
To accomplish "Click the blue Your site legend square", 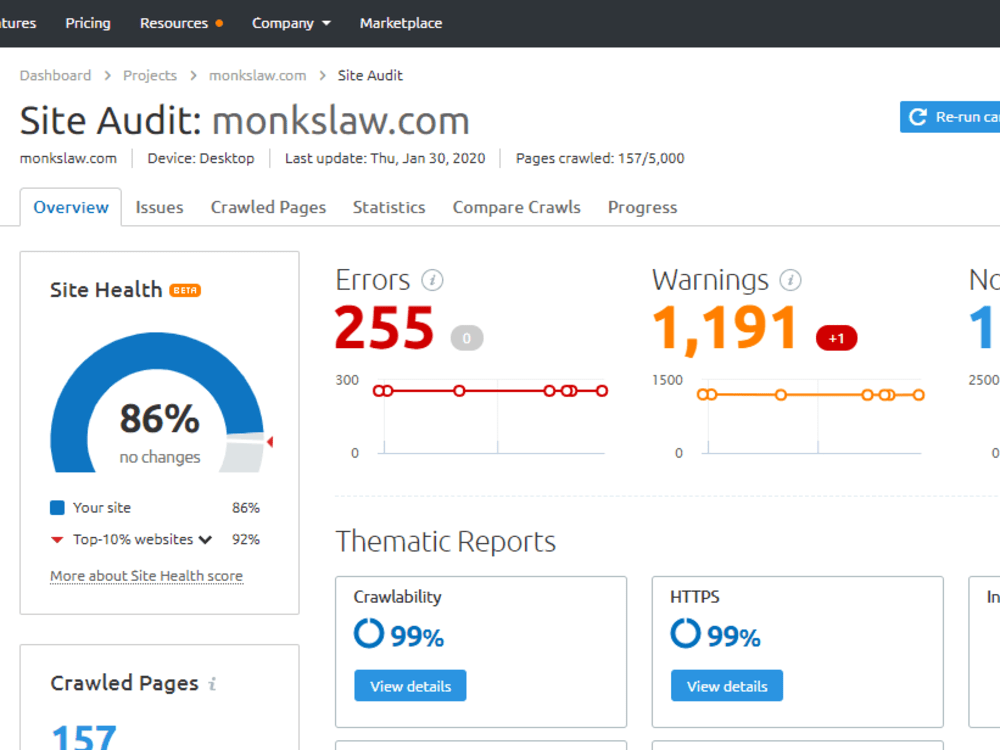I will [x=57, y=508].
